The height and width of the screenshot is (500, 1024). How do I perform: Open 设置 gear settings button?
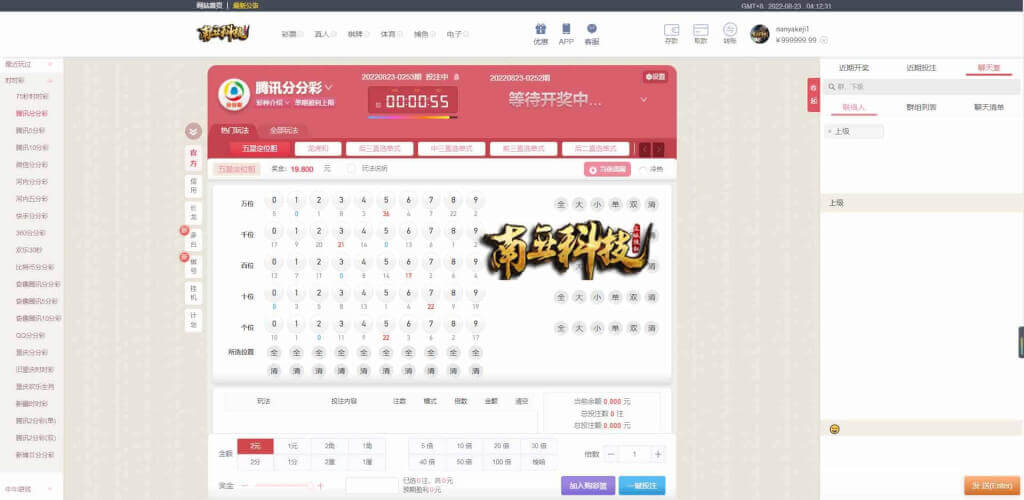[656, 77]
